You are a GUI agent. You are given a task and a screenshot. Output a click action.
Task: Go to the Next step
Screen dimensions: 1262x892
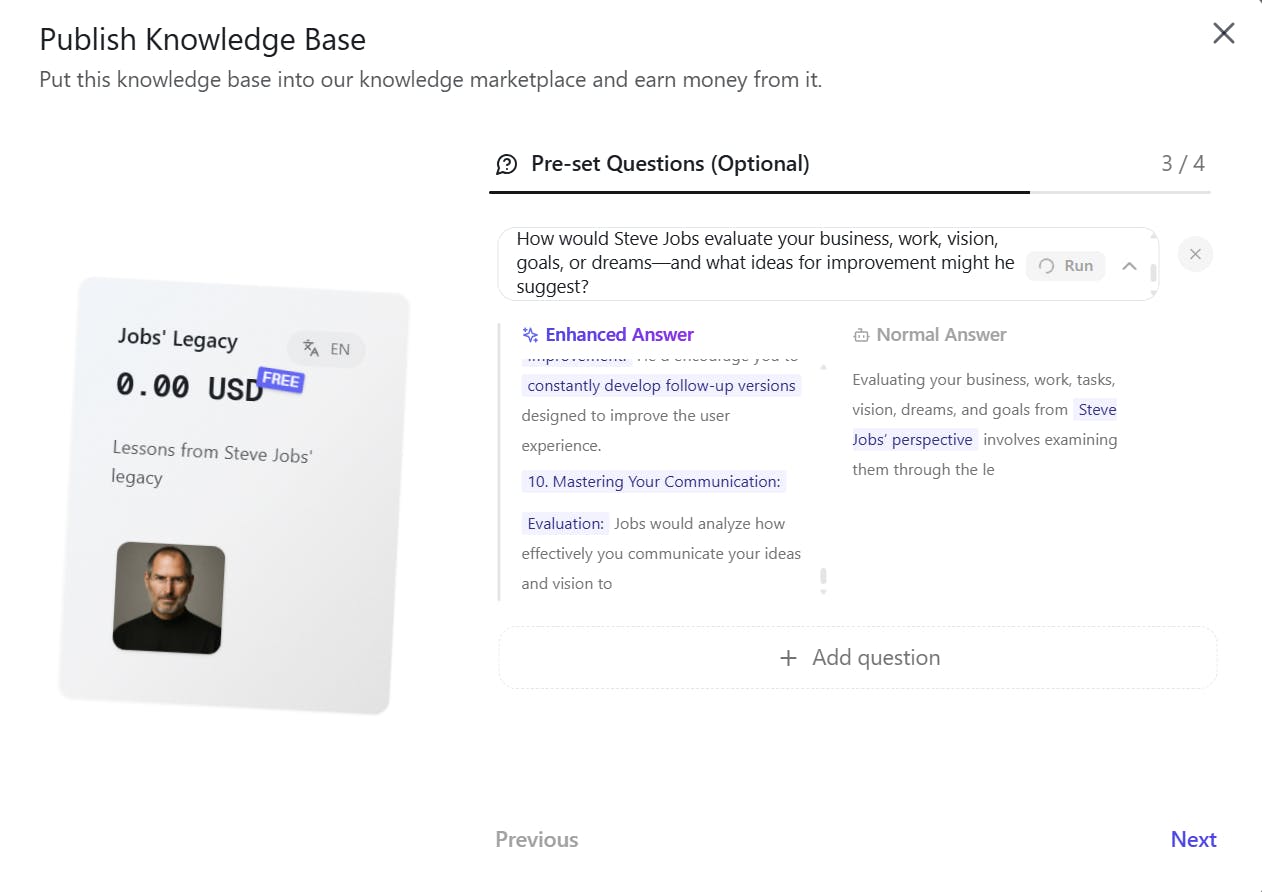click(x=1193, y=840)
